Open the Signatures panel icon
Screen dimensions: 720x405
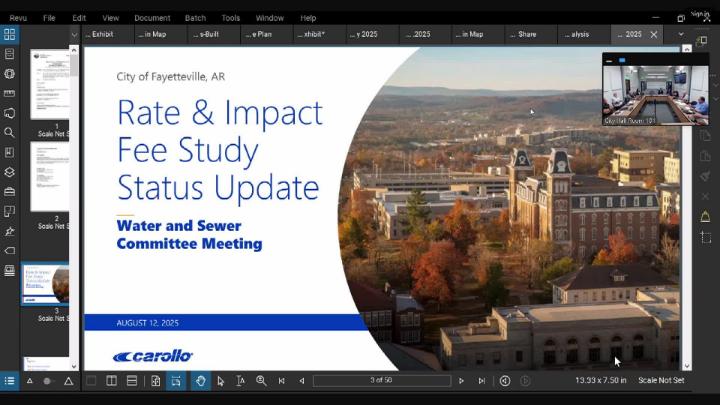pyautogui.click(x=9, y=231)
